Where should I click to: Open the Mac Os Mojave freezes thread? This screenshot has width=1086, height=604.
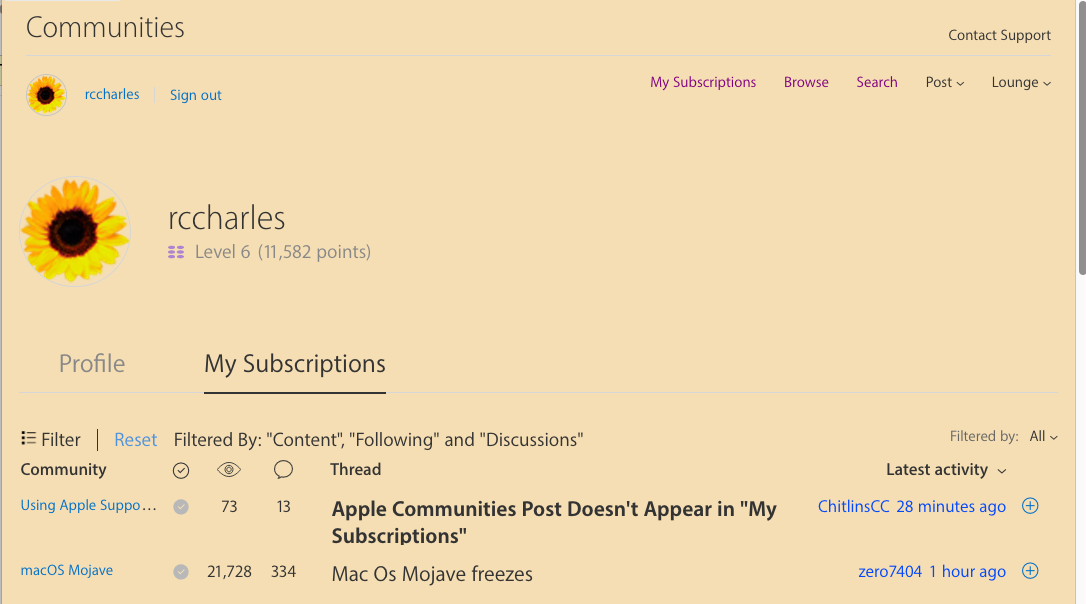pyautogui.click(x=432, y=574)
